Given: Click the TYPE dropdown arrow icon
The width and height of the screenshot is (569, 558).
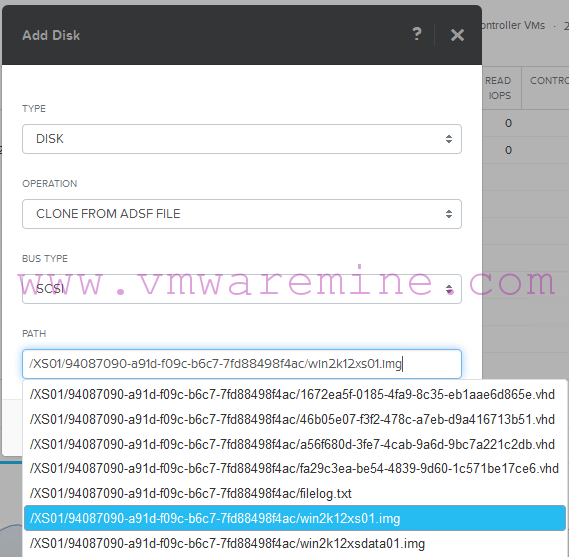Looking at the screenshot, I should click(x=449, y=139).
